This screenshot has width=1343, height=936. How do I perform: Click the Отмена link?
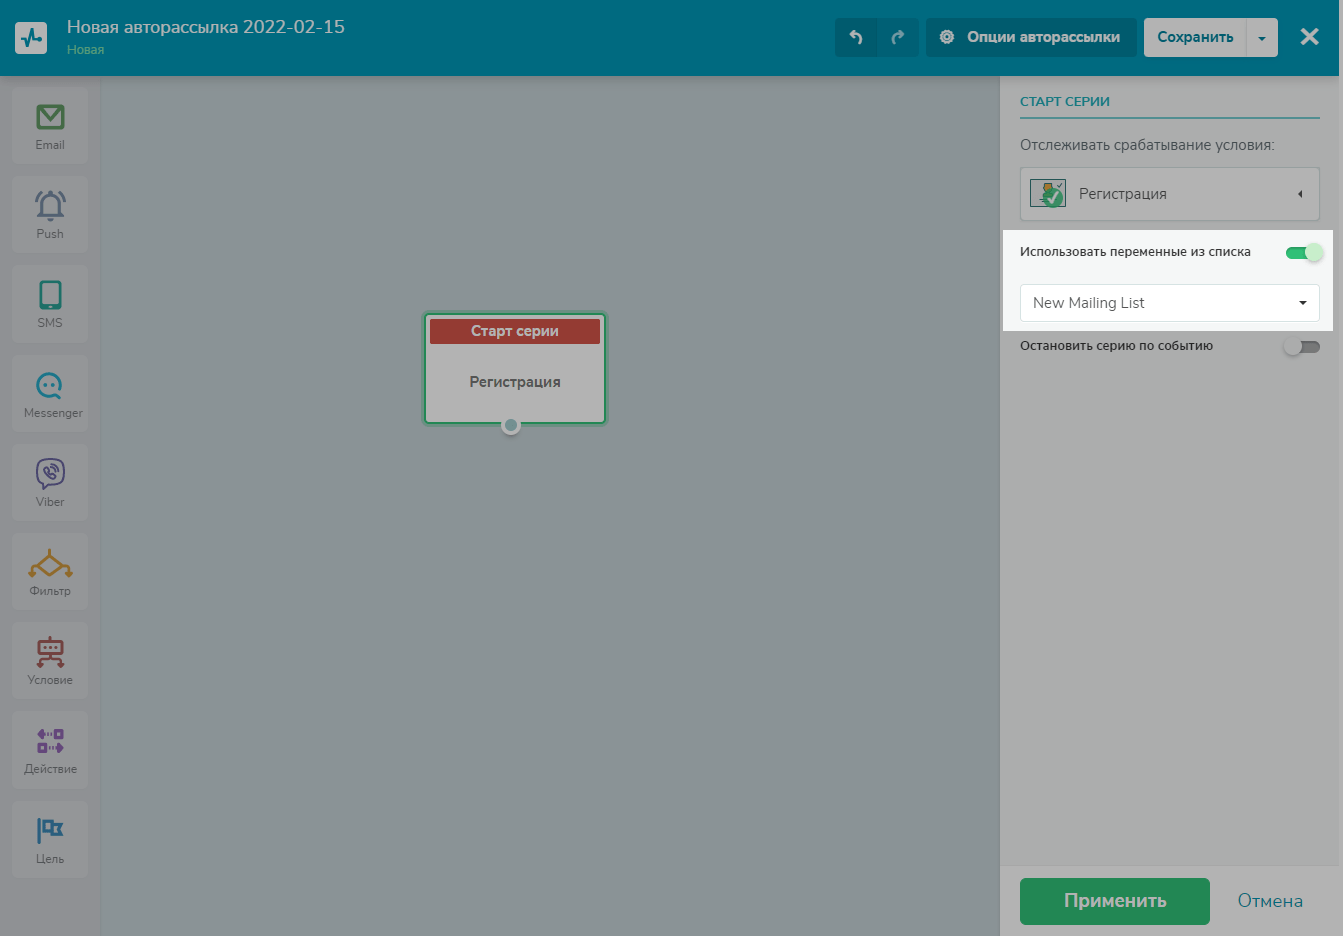[x=1270, y=901]
